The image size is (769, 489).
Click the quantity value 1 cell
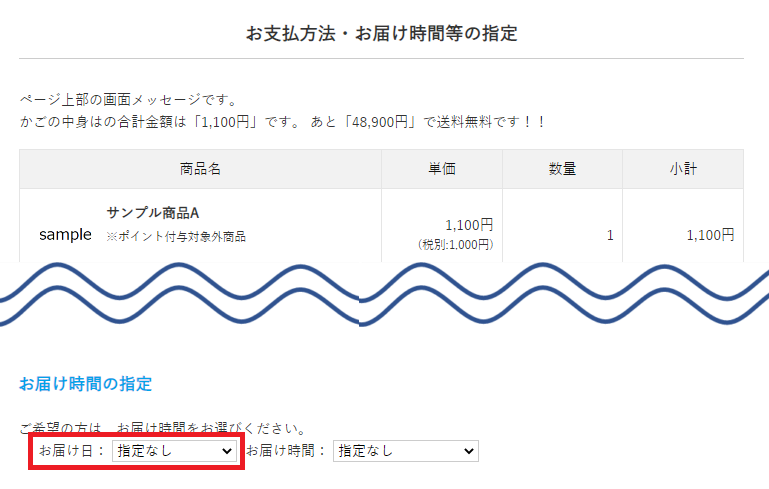coord(609,235)
